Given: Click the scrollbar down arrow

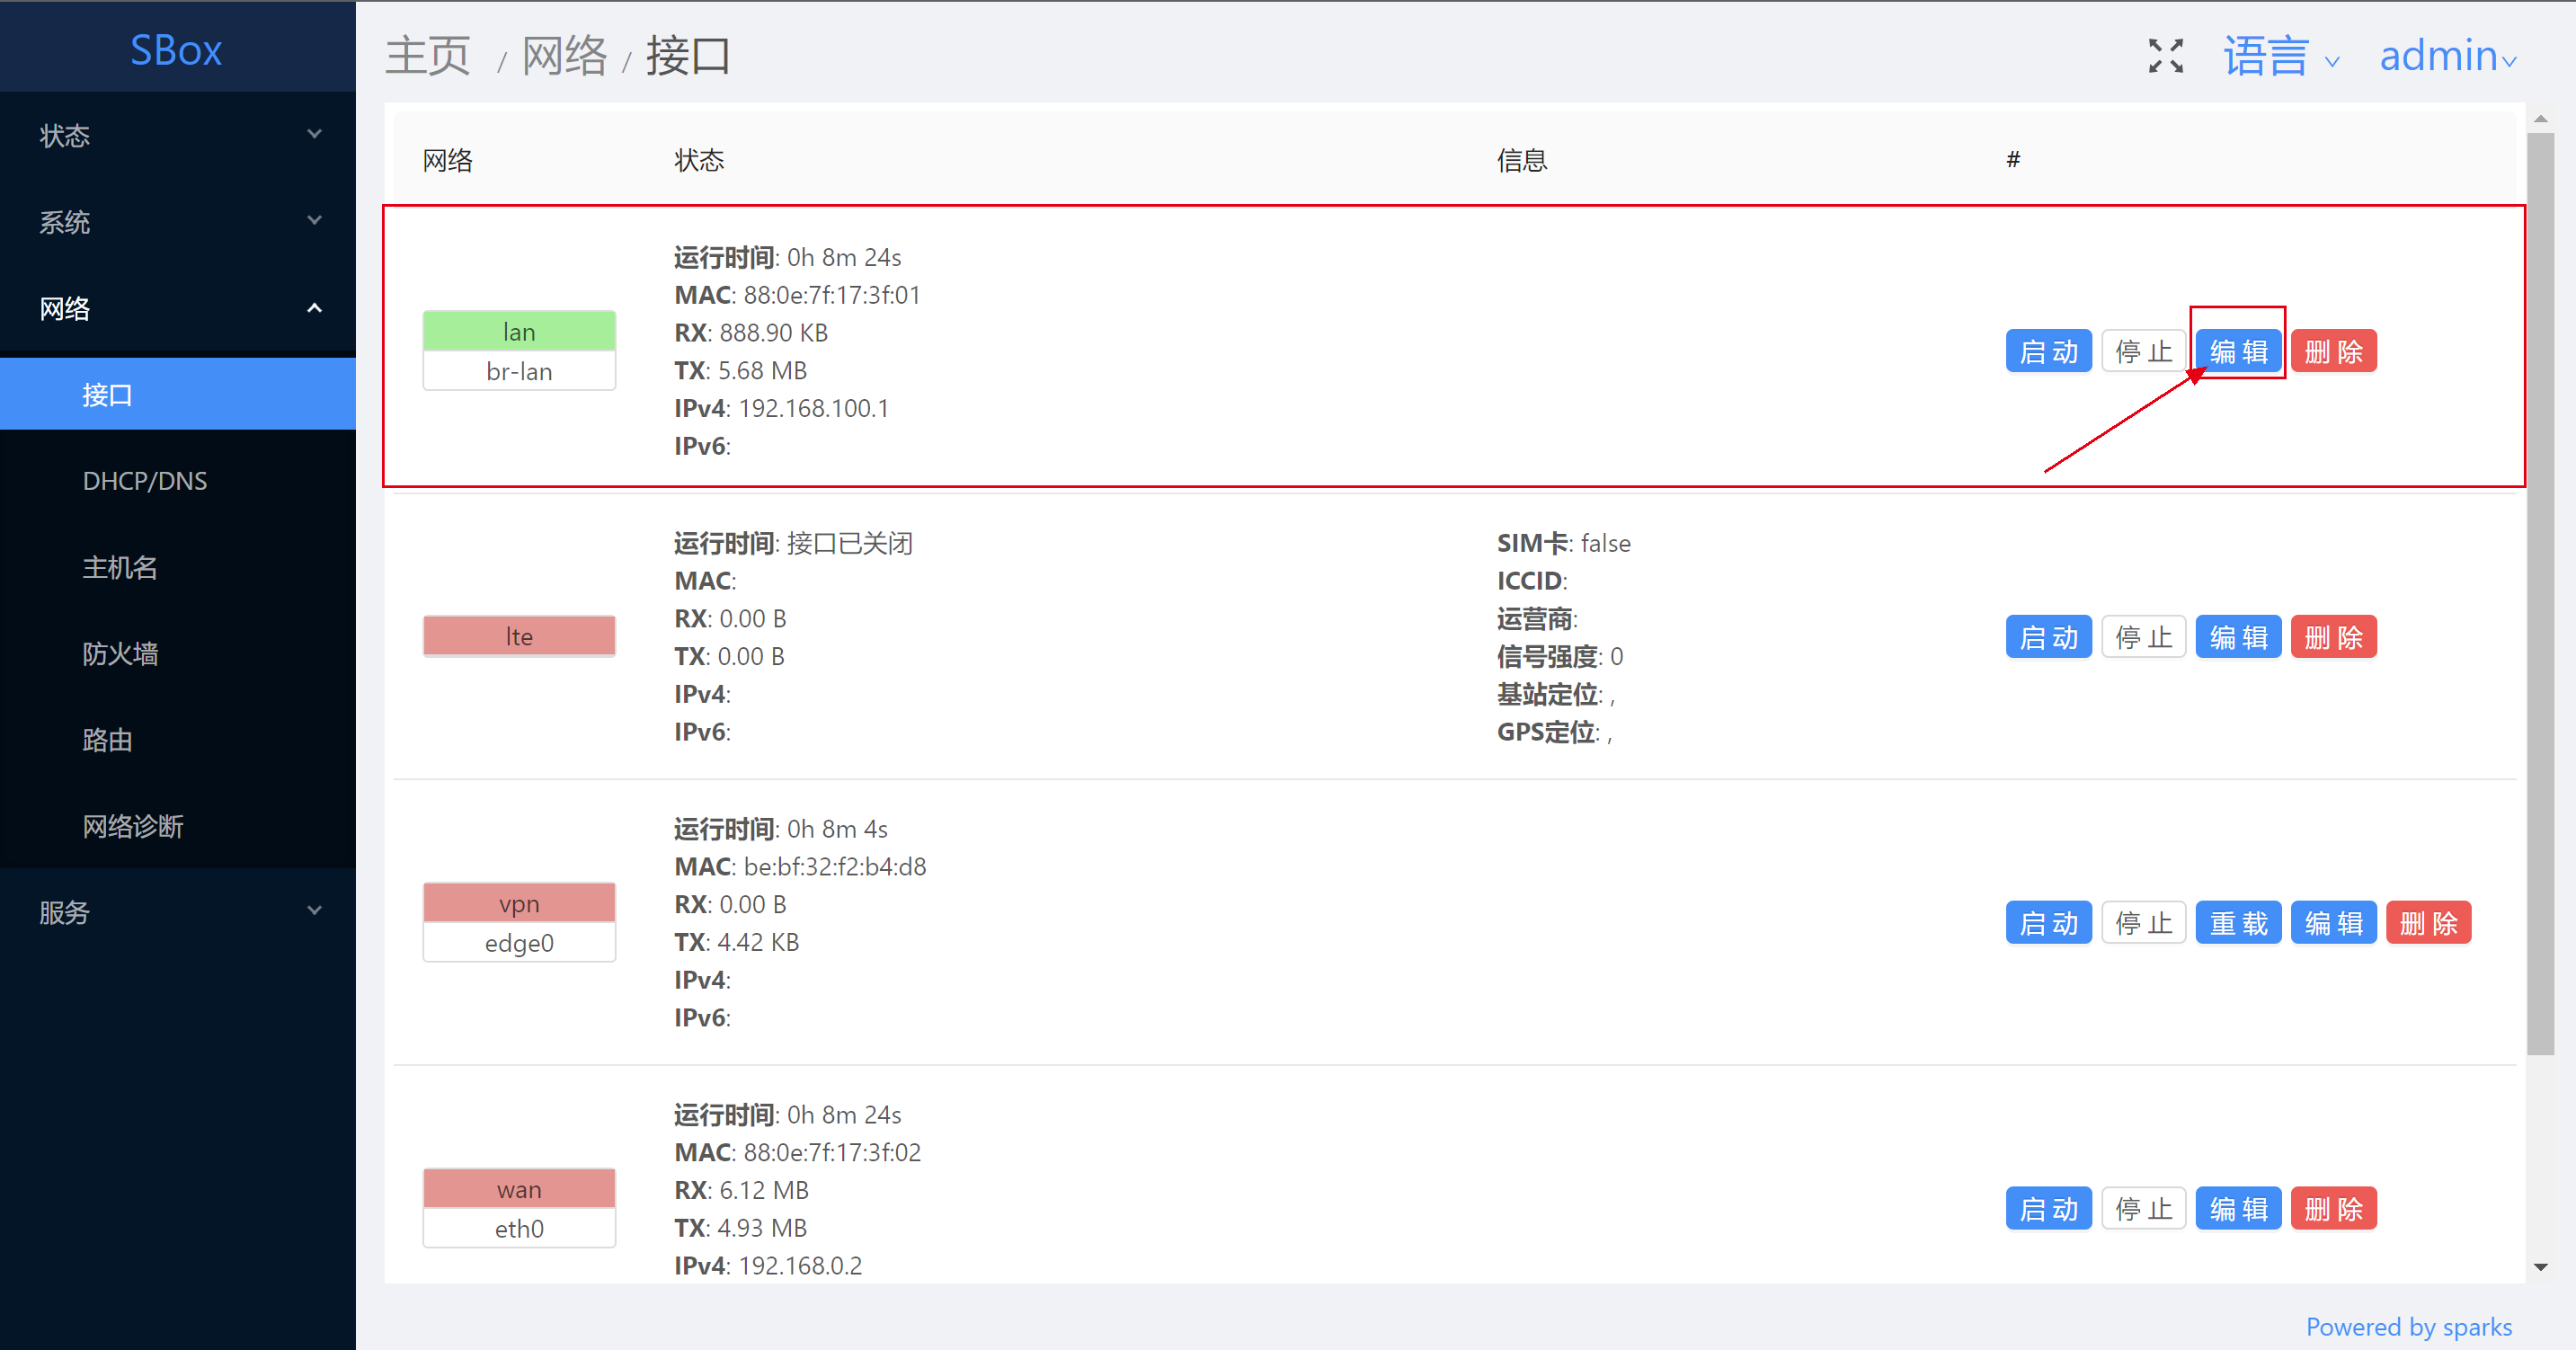Looking at the screenshot, I should point(2540,1267).
